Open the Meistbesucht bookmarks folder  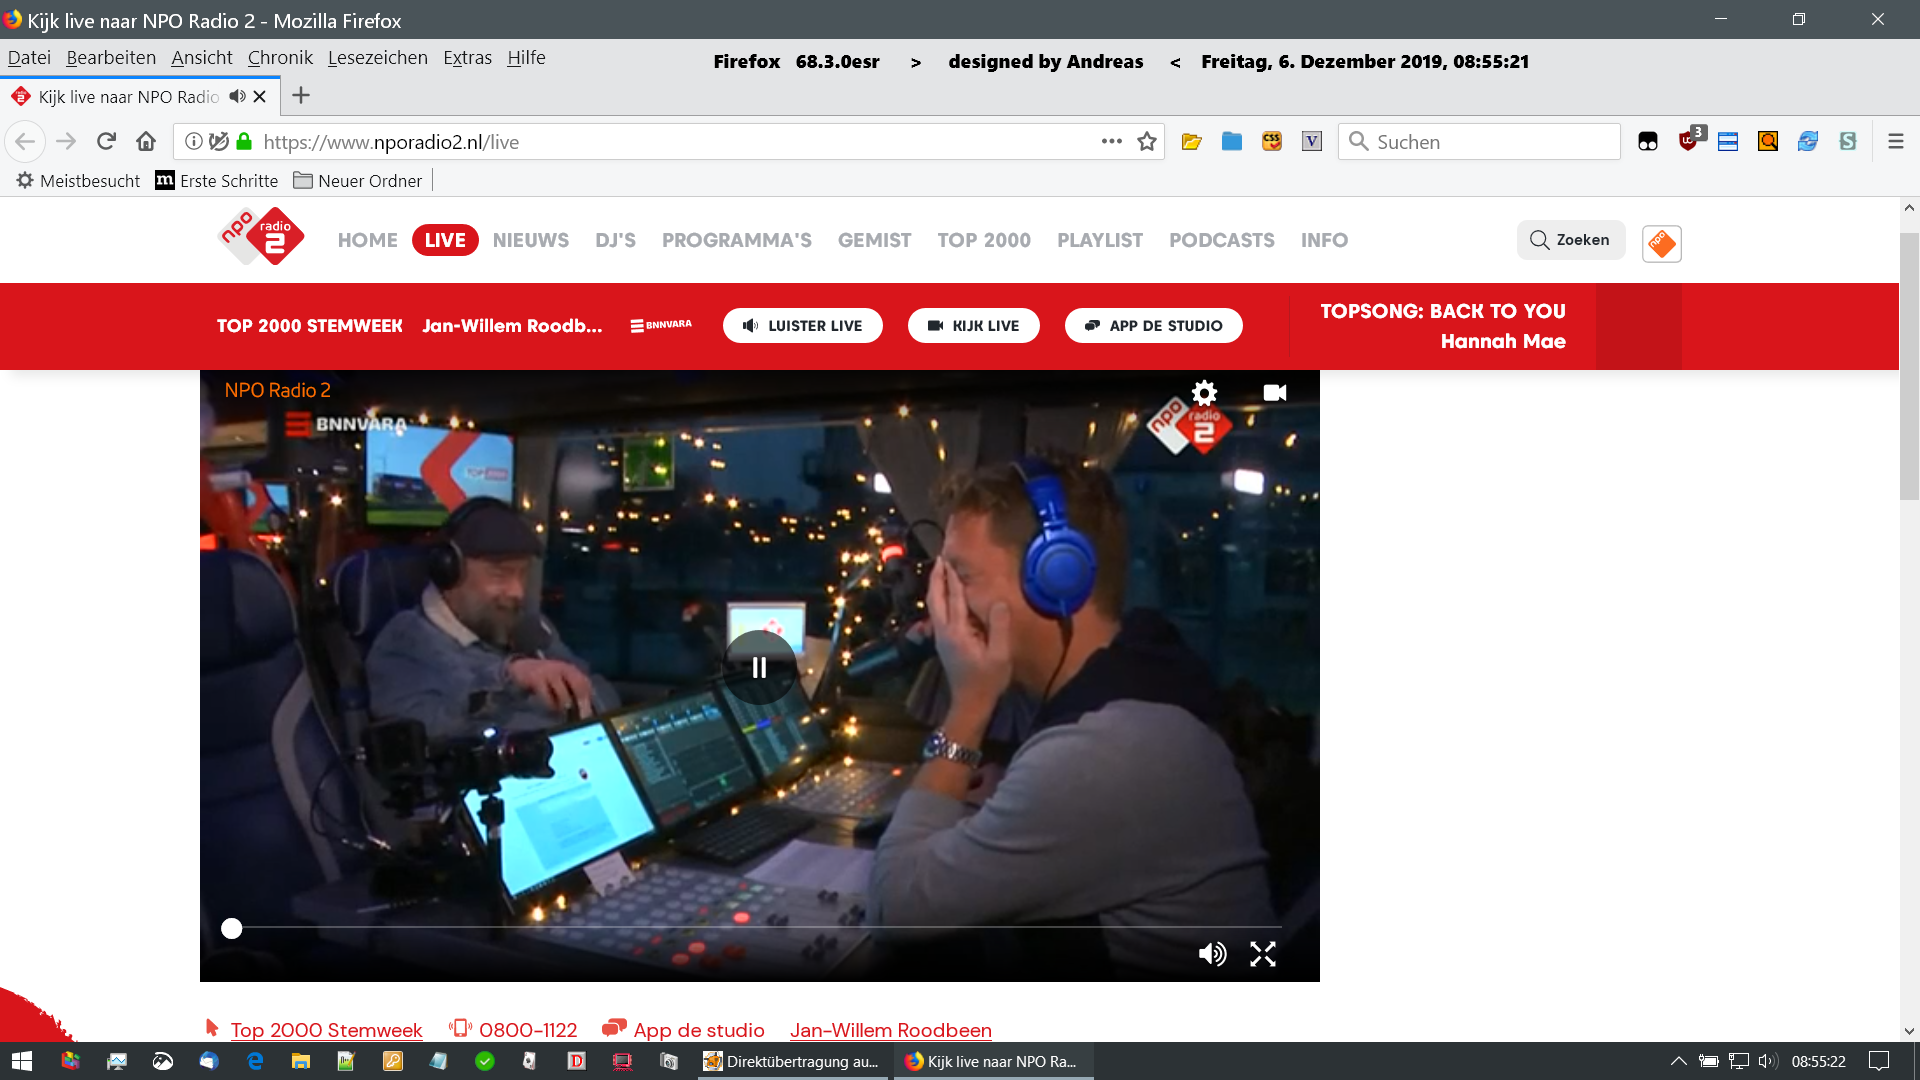pyautogui.click(x=78, y=181)
